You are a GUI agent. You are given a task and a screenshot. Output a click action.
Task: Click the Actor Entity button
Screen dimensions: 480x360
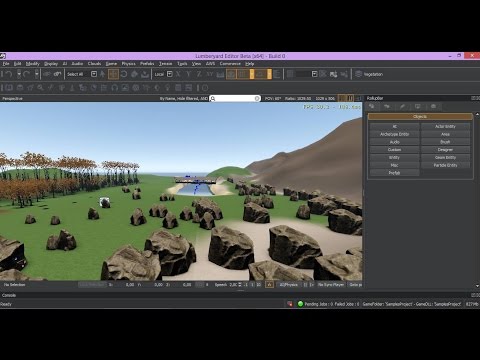point(445,126)
